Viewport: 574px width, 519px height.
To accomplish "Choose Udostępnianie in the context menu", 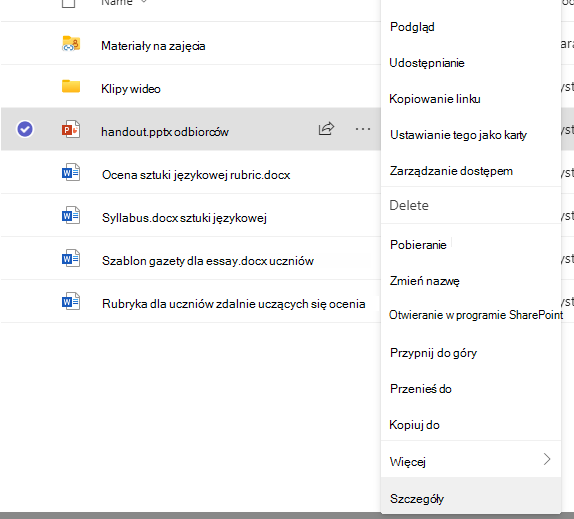I will point(427,63).
